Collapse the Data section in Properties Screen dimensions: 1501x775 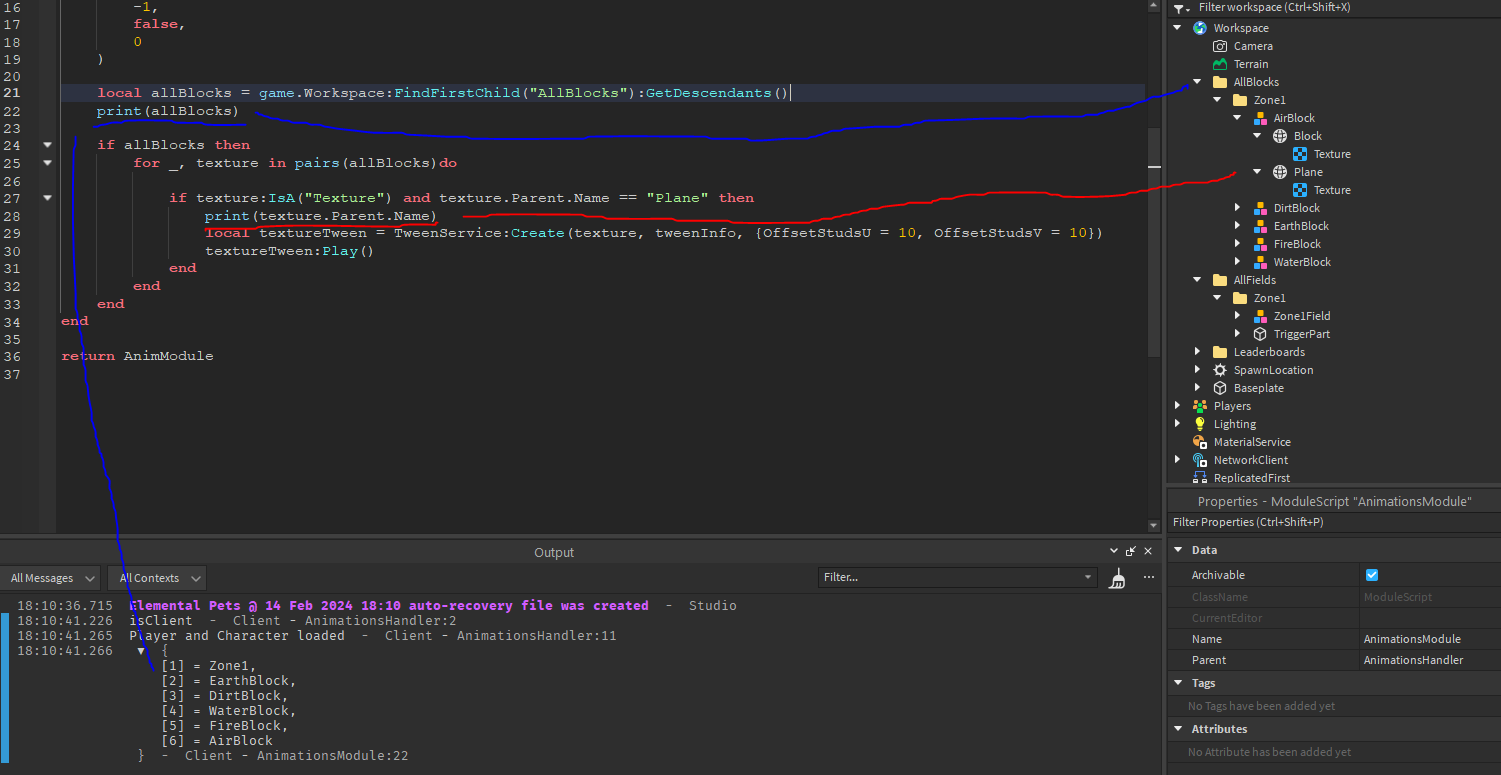point(1178,549)
